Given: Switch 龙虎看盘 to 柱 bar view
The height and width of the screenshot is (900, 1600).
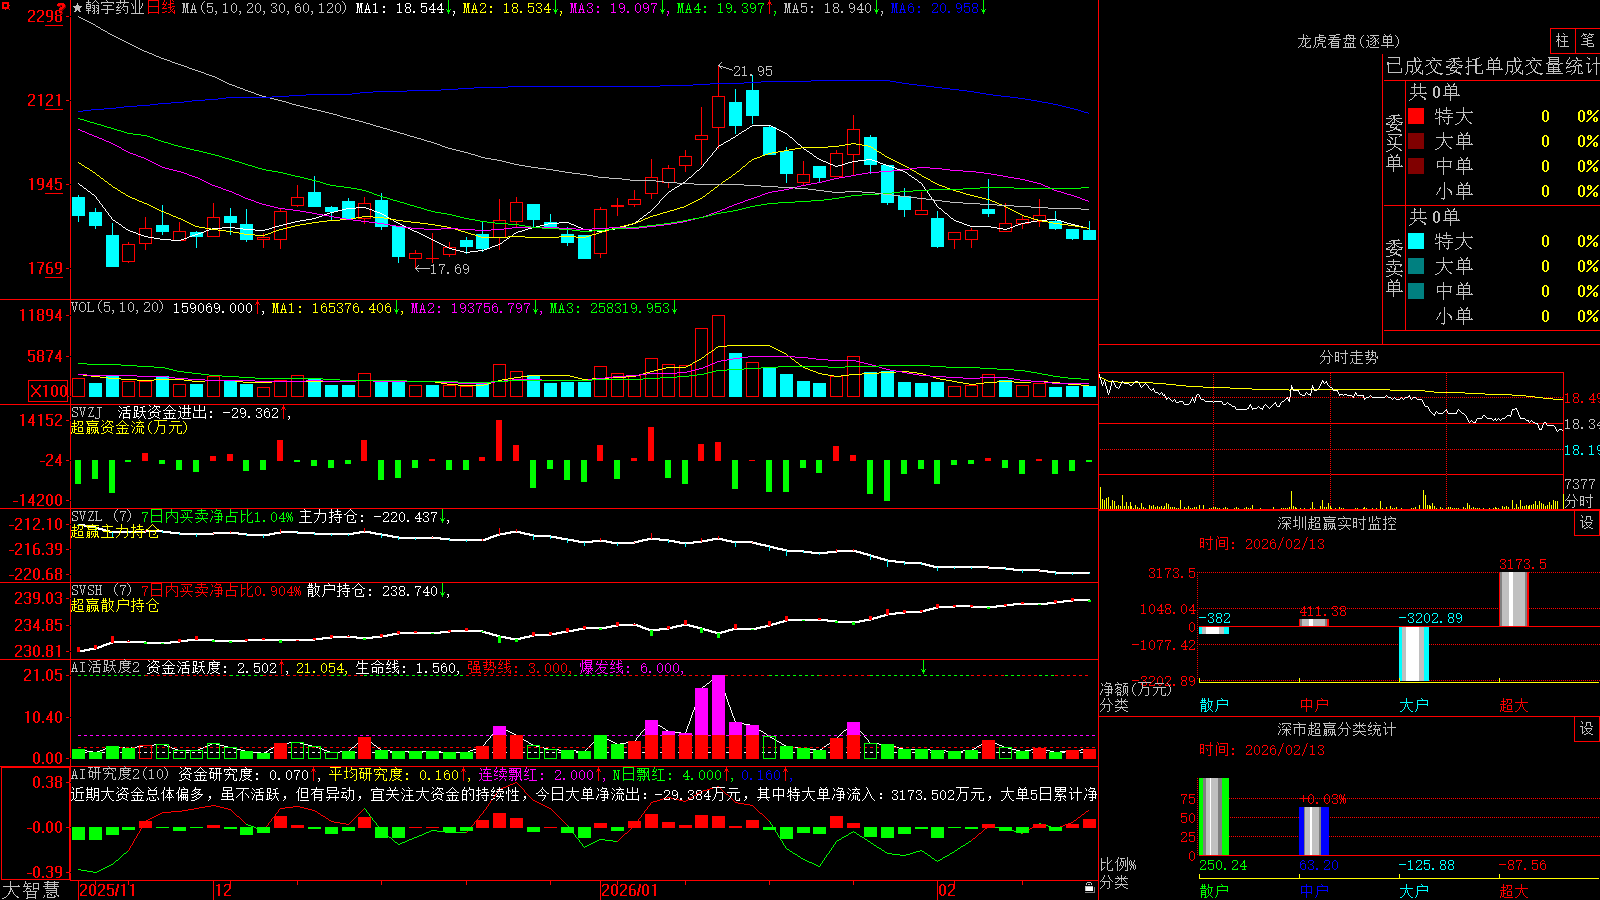Looking at the screenshot, I should 1562,41.
